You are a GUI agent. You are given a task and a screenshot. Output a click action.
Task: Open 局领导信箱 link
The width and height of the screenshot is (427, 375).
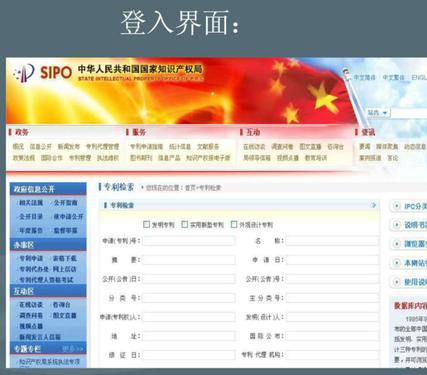257,158
